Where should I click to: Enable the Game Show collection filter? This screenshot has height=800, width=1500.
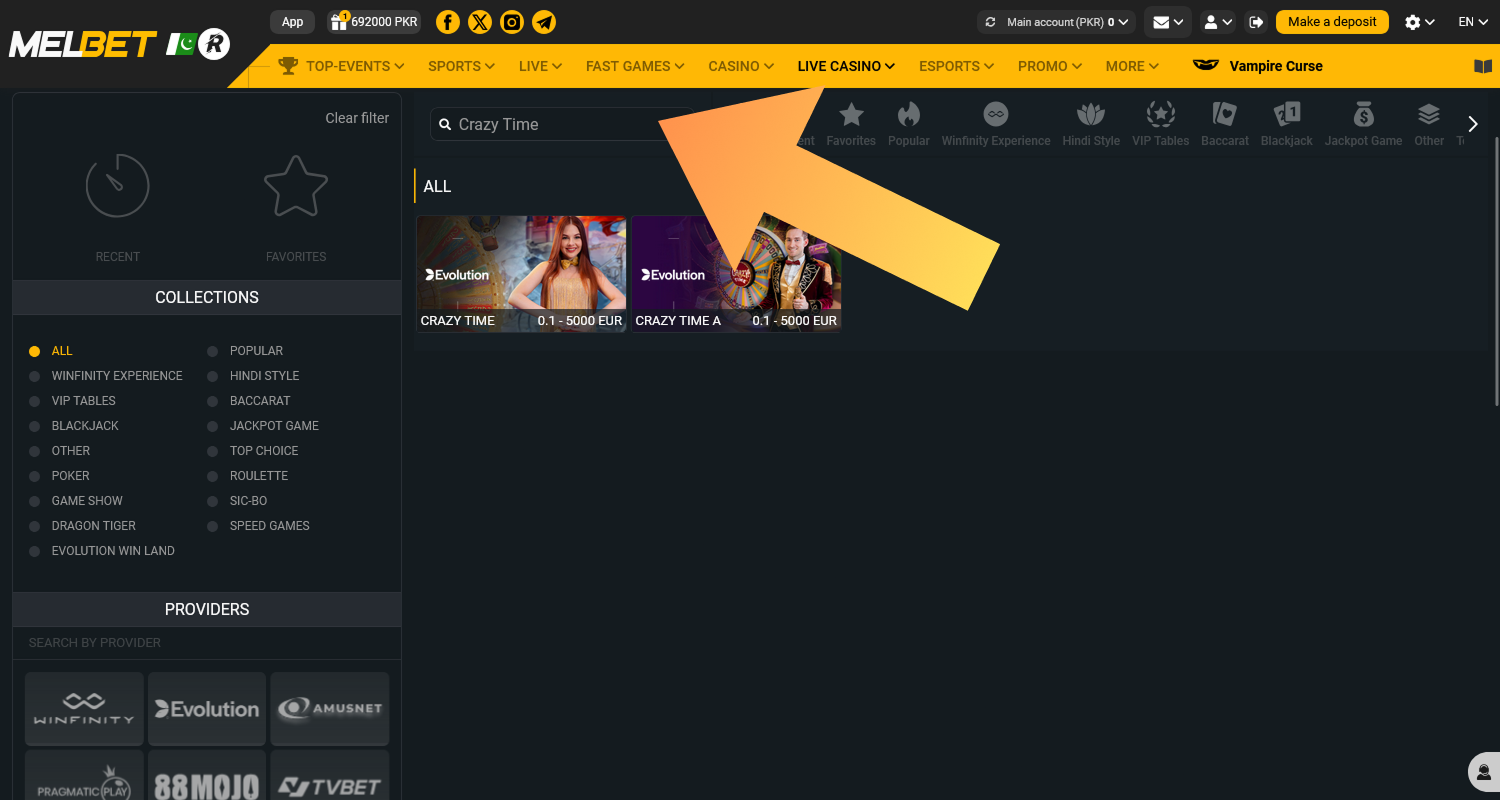pos(34,500)
